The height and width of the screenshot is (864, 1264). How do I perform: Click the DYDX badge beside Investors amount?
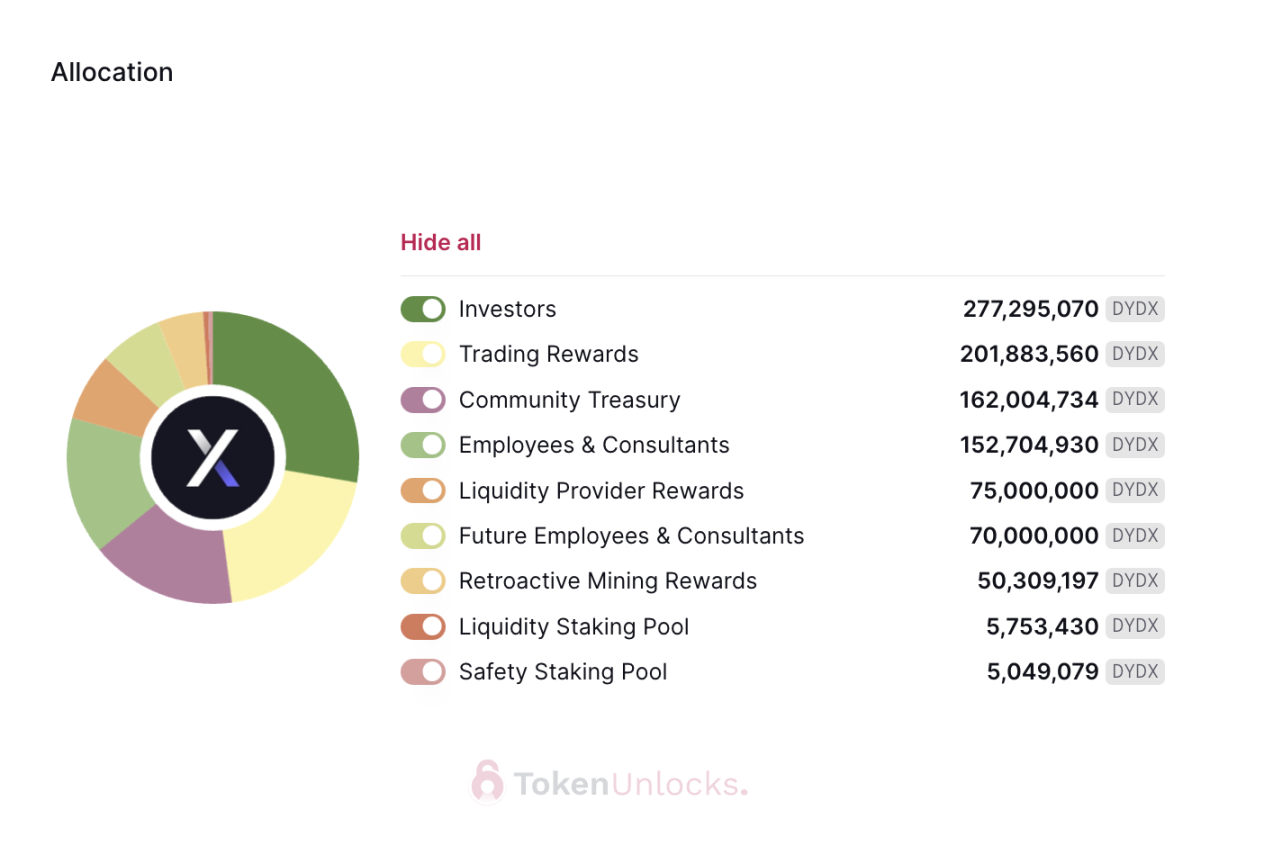[x=1135, y=309]
